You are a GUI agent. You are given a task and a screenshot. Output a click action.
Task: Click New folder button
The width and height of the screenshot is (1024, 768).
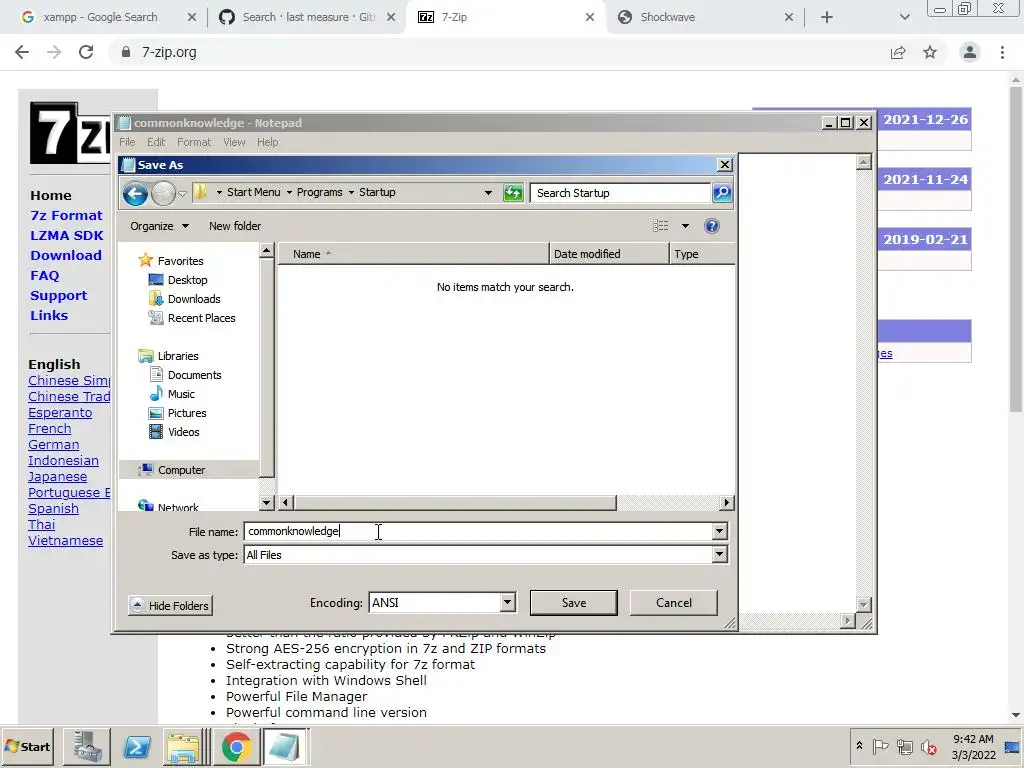(235, 226)
